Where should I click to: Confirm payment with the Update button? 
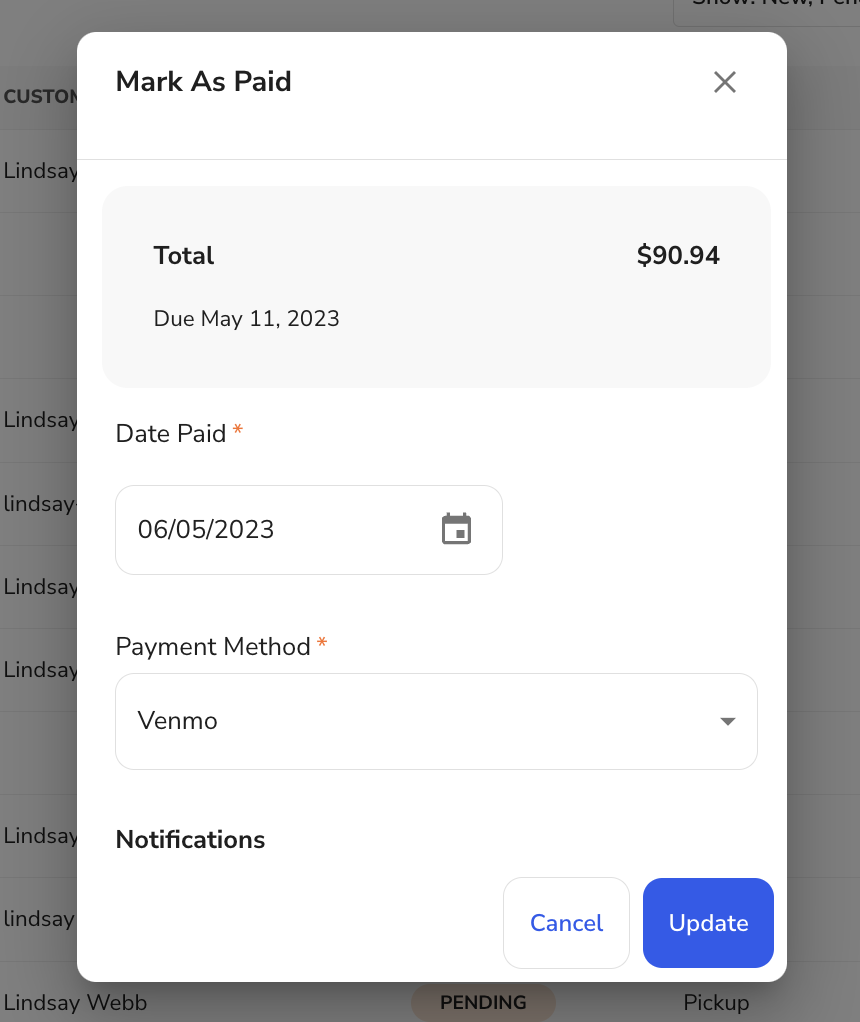pyautogui.click(x=708, y=922)
